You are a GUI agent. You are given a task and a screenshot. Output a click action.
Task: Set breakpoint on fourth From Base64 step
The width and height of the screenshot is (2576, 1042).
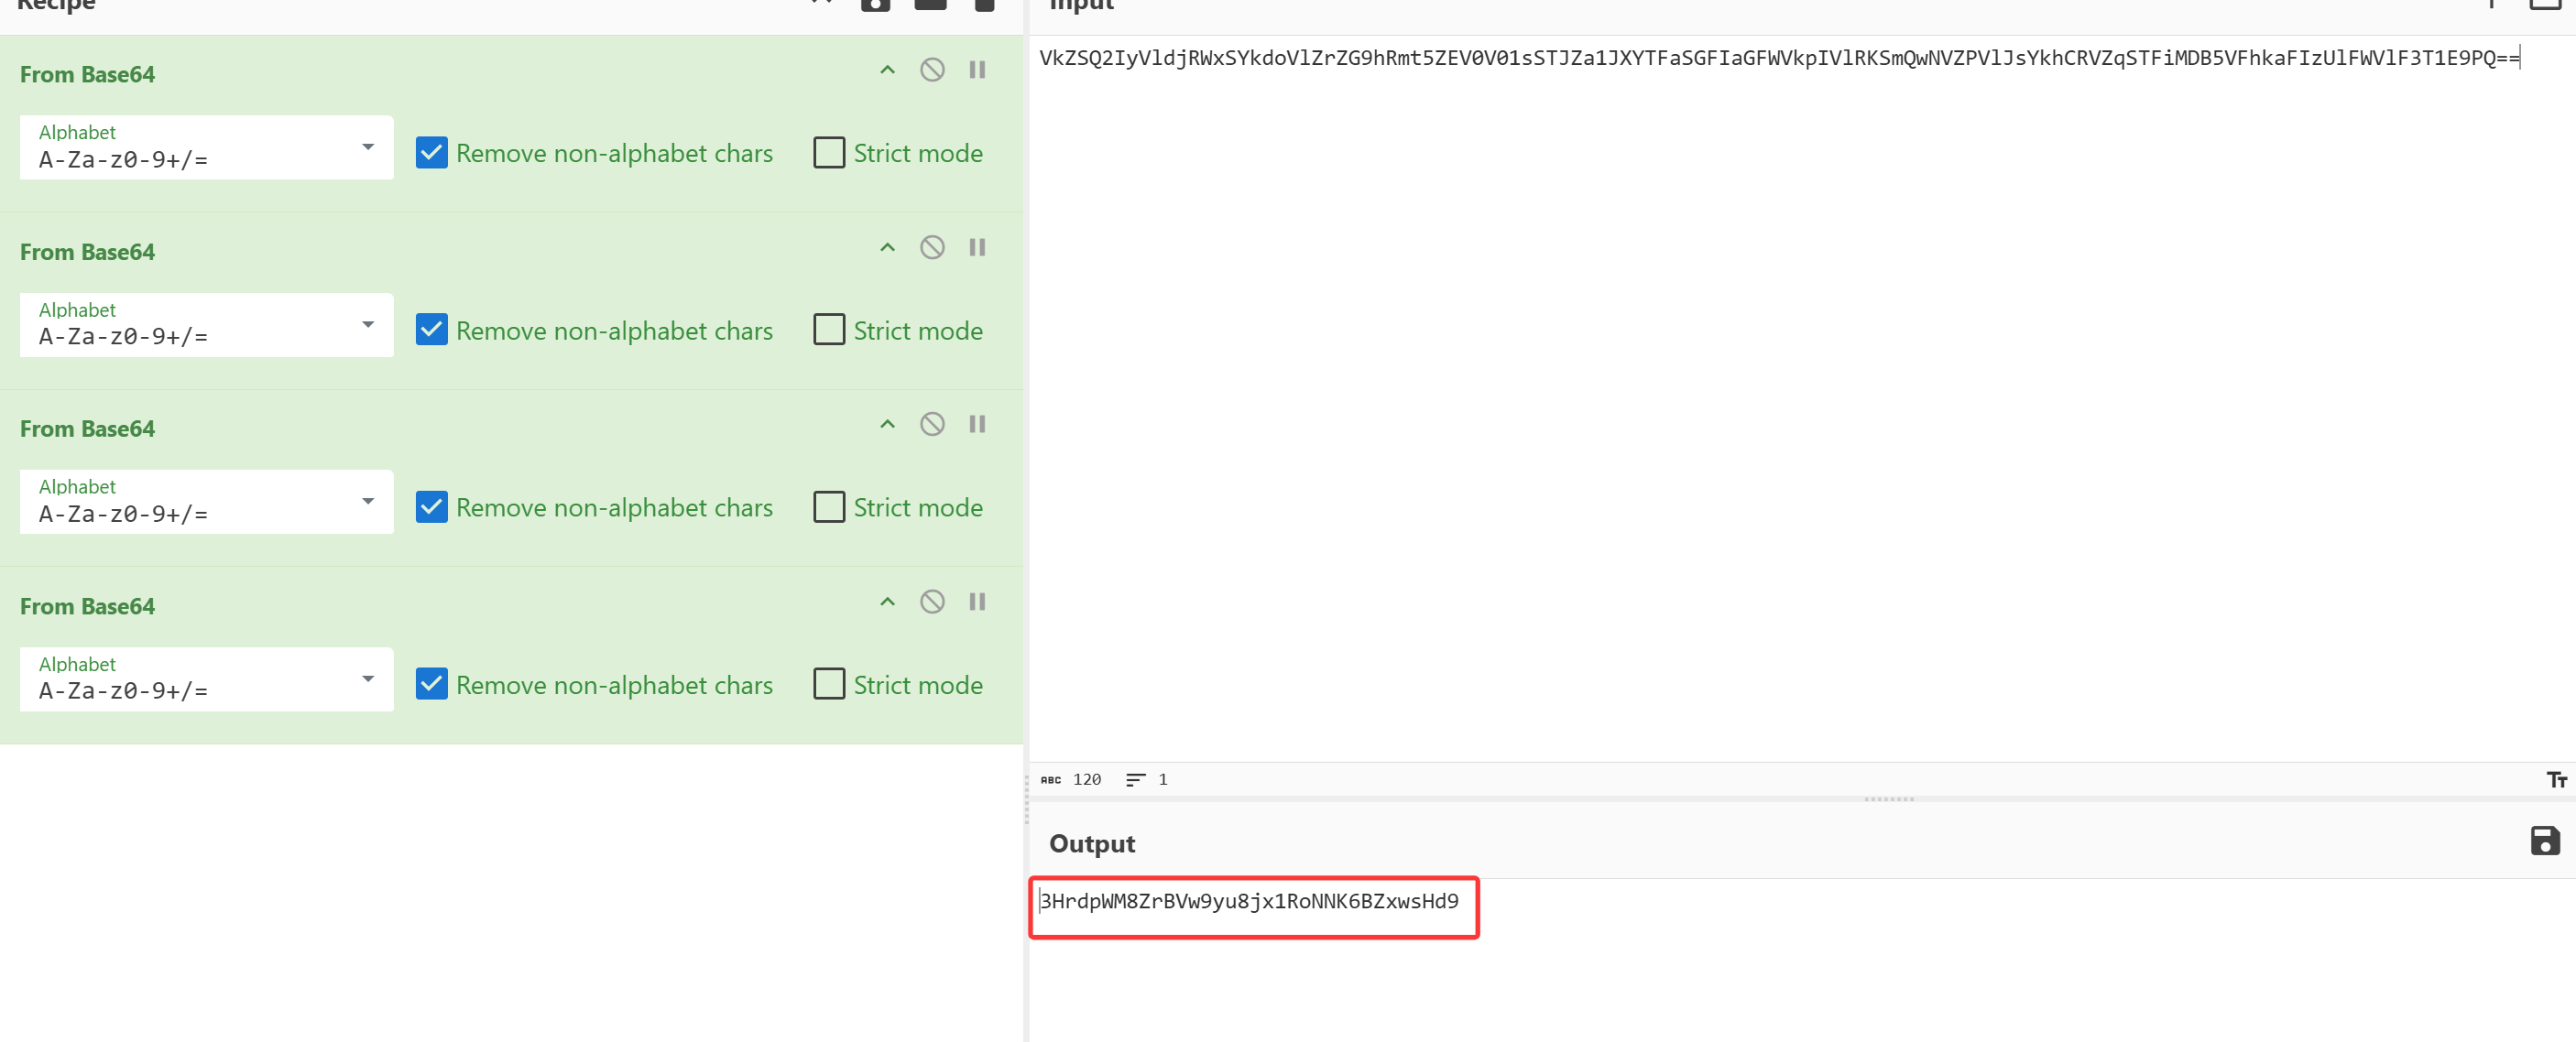pos(977,601)
